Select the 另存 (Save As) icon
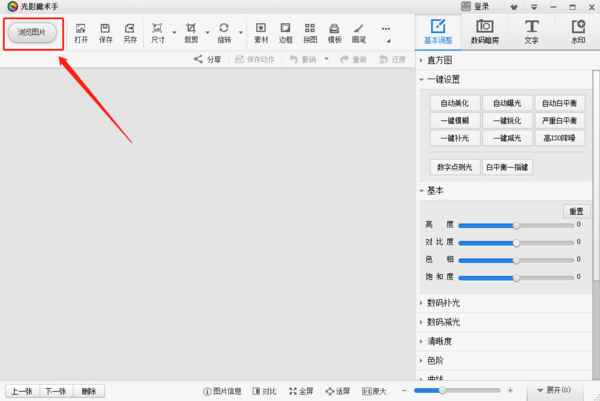 pyautogui.click(x=130, y=33)
